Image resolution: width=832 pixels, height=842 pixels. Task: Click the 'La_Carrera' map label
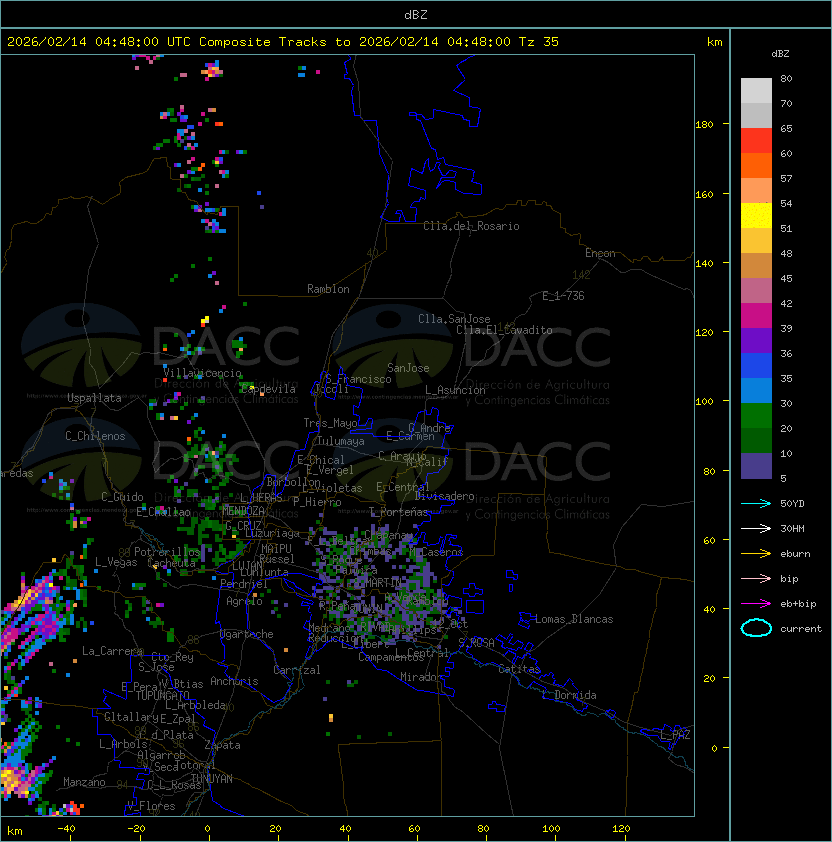[112, 651]
